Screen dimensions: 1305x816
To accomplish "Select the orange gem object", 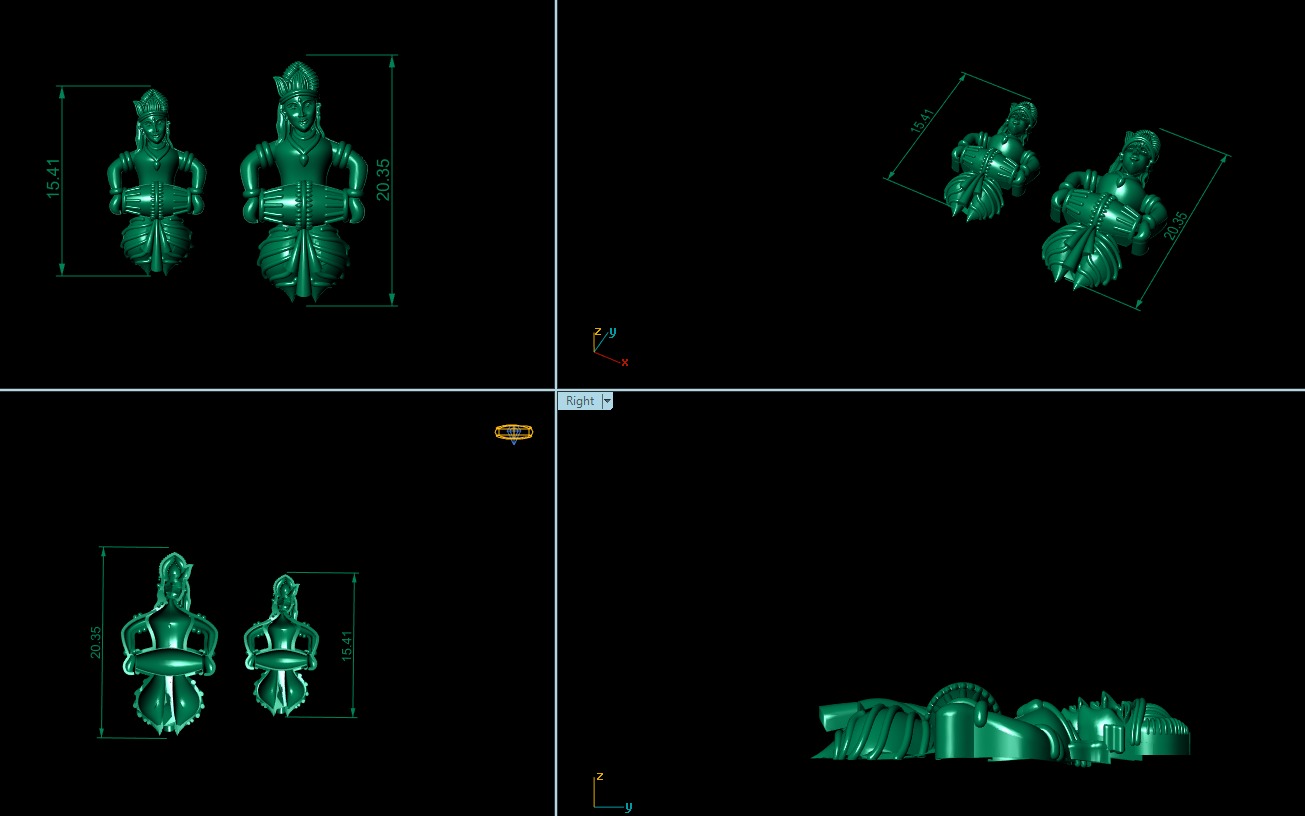I will point(514,433).
